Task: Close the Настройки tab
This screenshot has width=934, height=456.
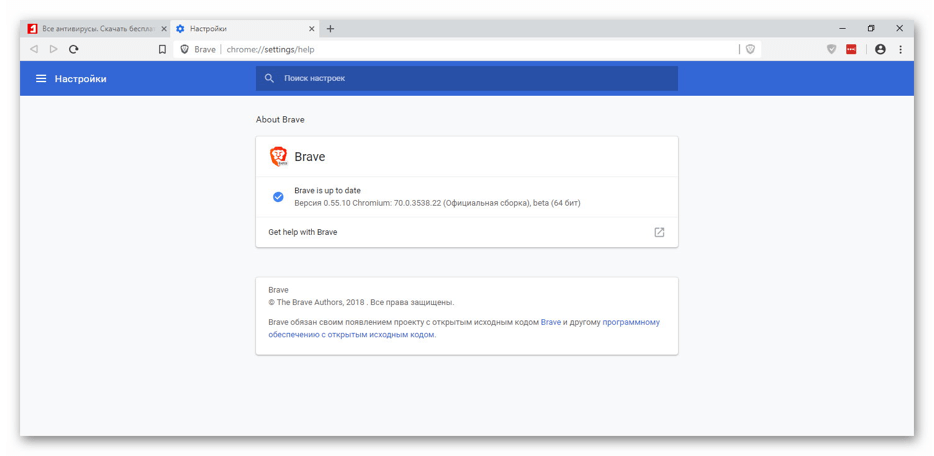Action: 312,29
